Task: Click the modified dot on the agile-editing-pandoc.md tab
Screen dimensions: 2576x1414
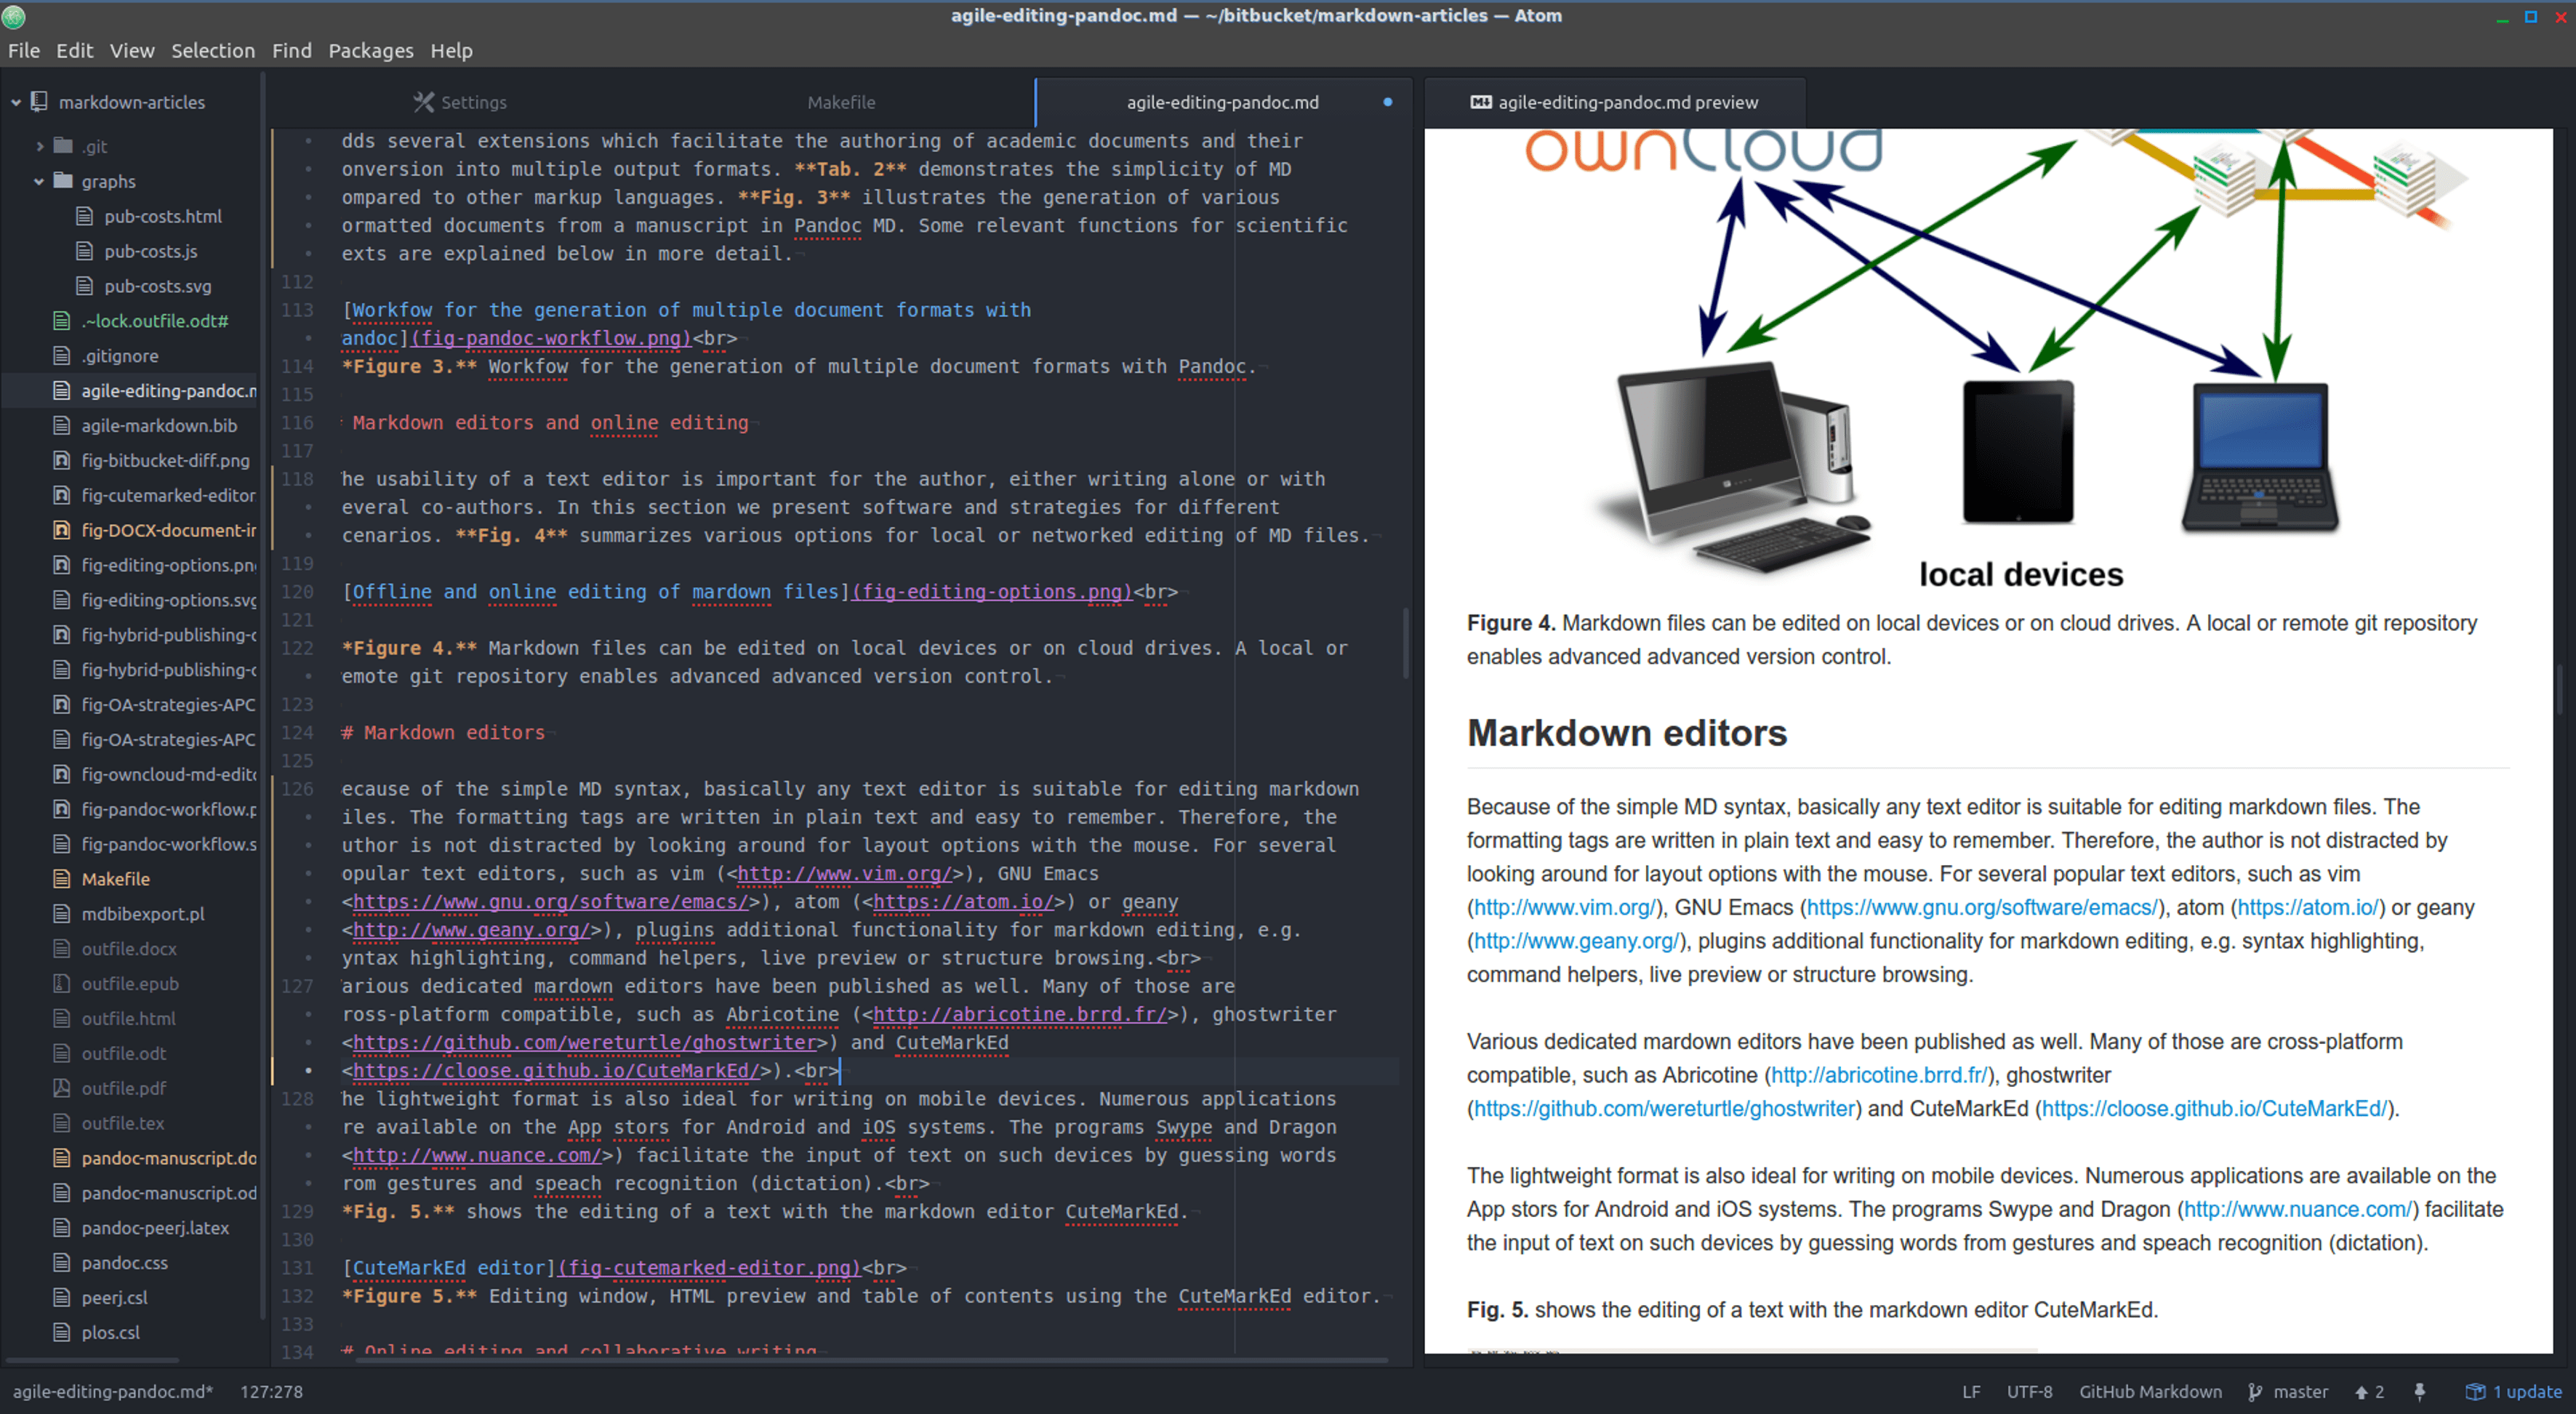Action: [x=1388, y=102]
